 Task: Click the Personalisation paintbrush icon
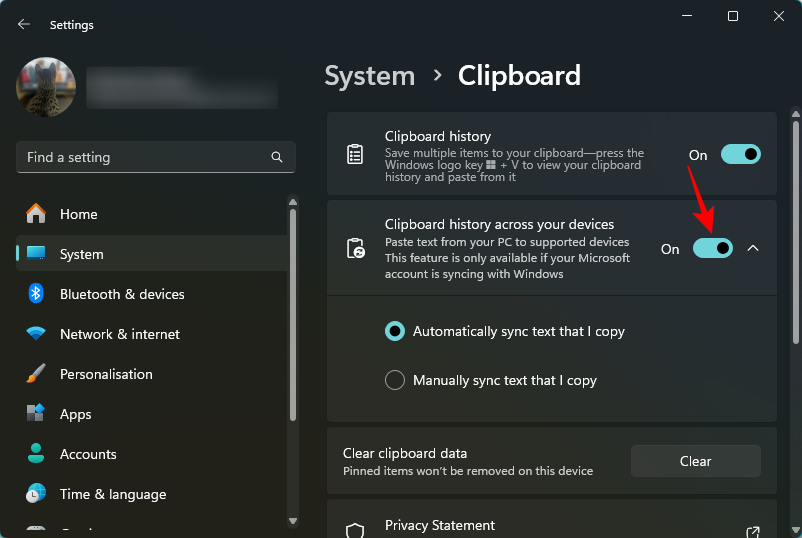tap(36, 374)
